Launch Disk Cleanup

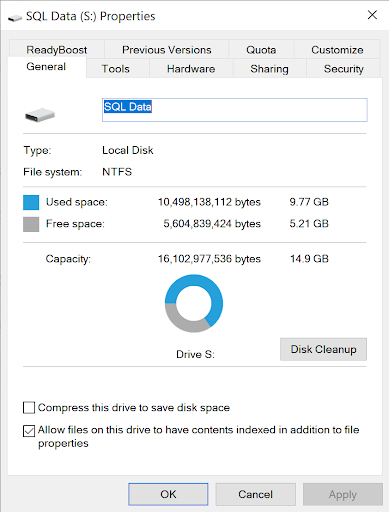323,349
